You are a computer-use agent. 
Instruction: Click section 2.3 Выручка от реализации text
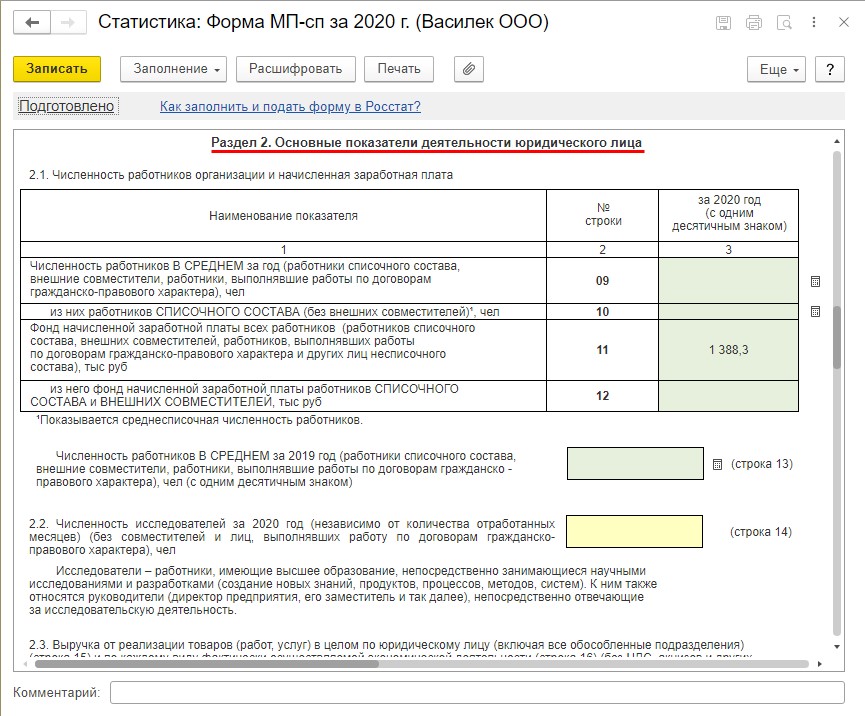pyautogui.click(x=387, y=645)
